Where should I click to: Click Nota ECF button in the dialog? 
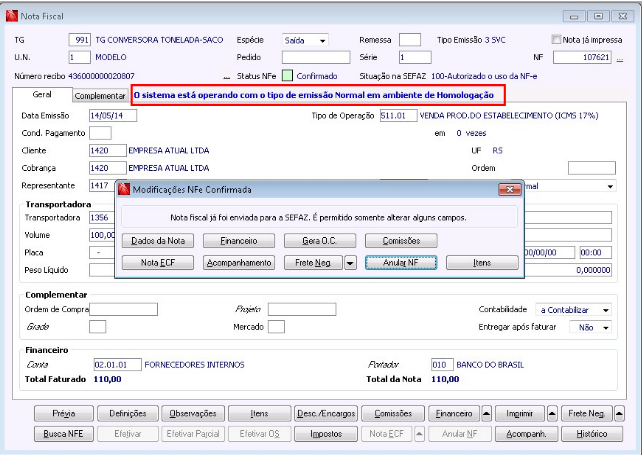point(158,263)
